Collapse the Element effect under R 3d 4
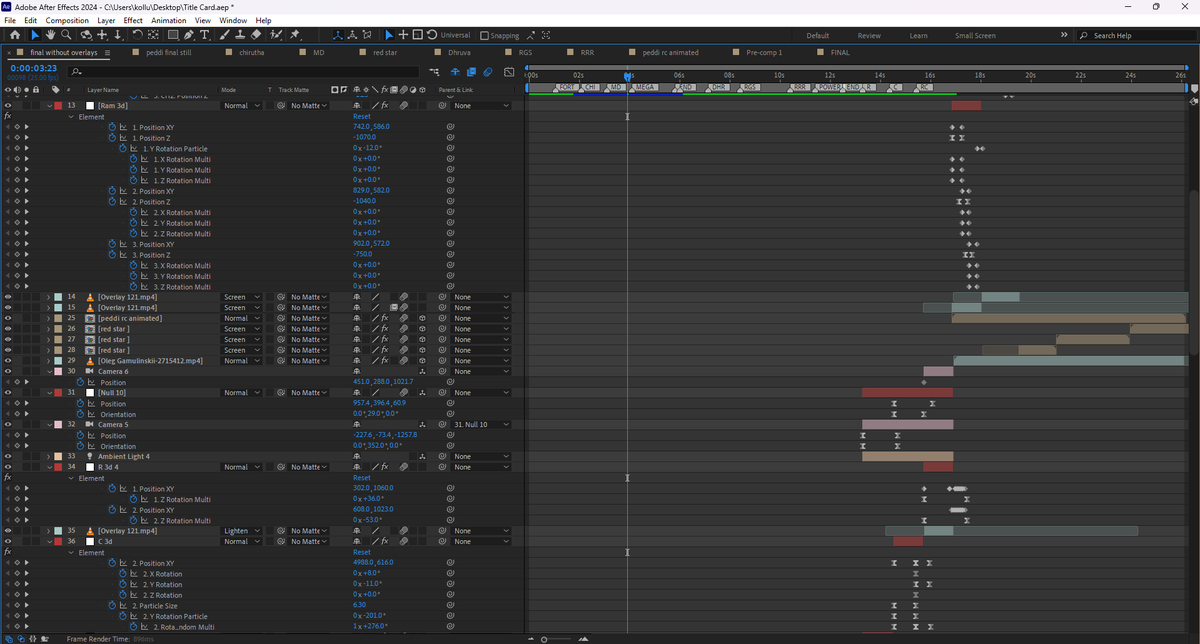The height and width of the screenshot is (644, 1200). (71, 478)
